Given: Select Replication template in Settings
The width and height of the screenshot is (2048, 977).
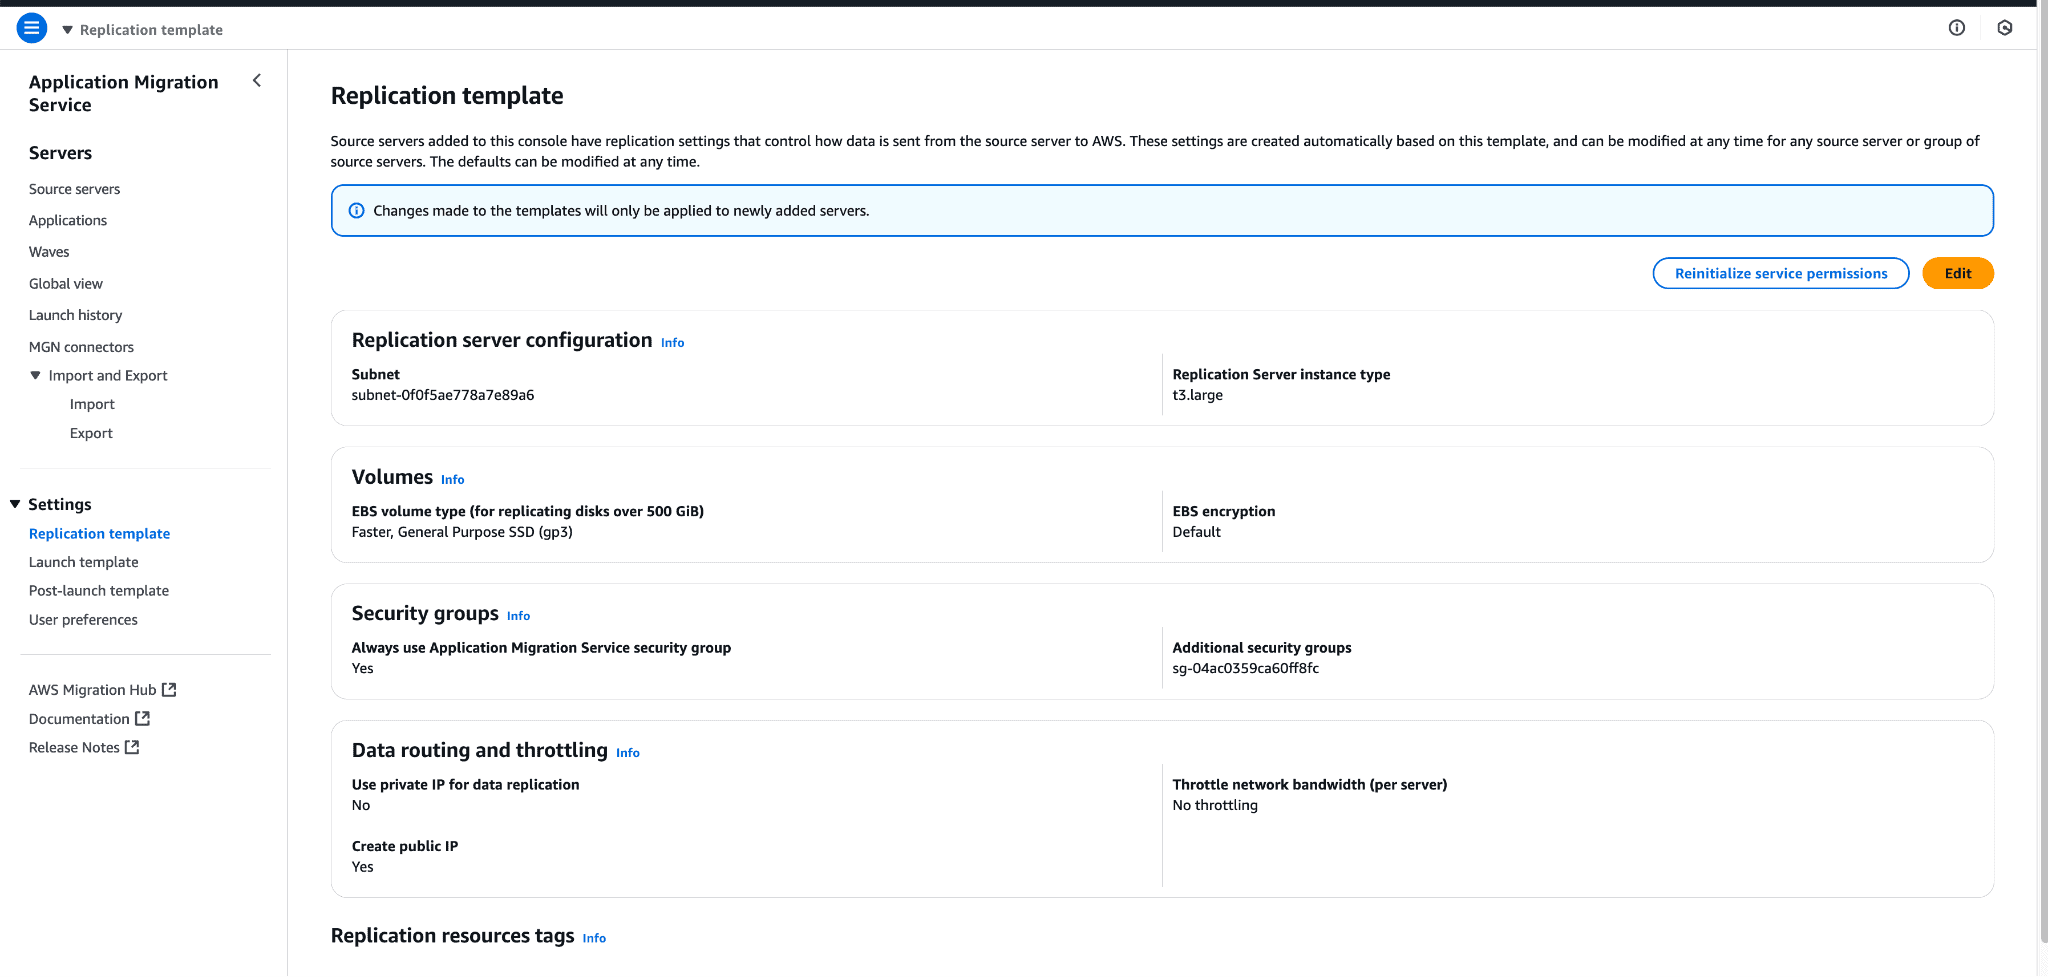Looking at the screenshot, I should [x=99, y=534].
